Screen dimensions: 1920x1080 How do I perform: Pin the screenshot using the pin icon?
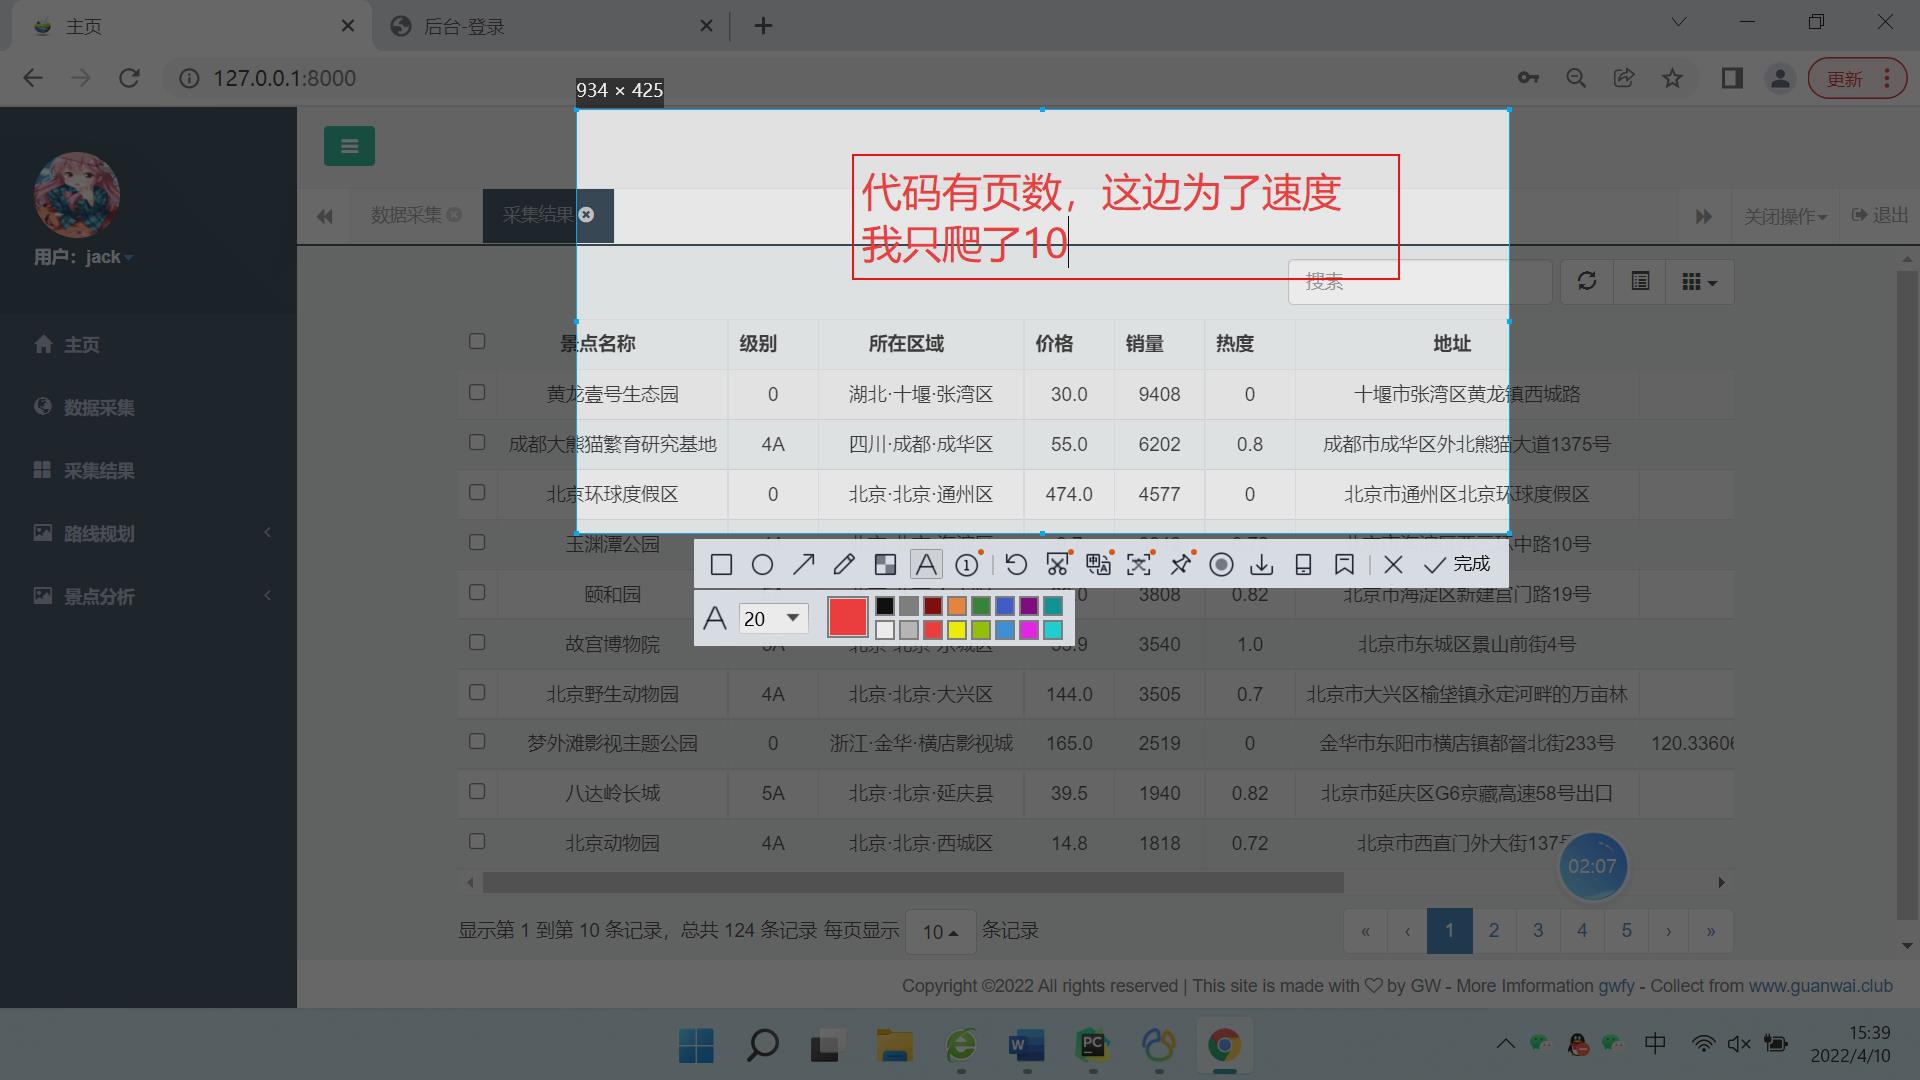(x=1180, y=564)
